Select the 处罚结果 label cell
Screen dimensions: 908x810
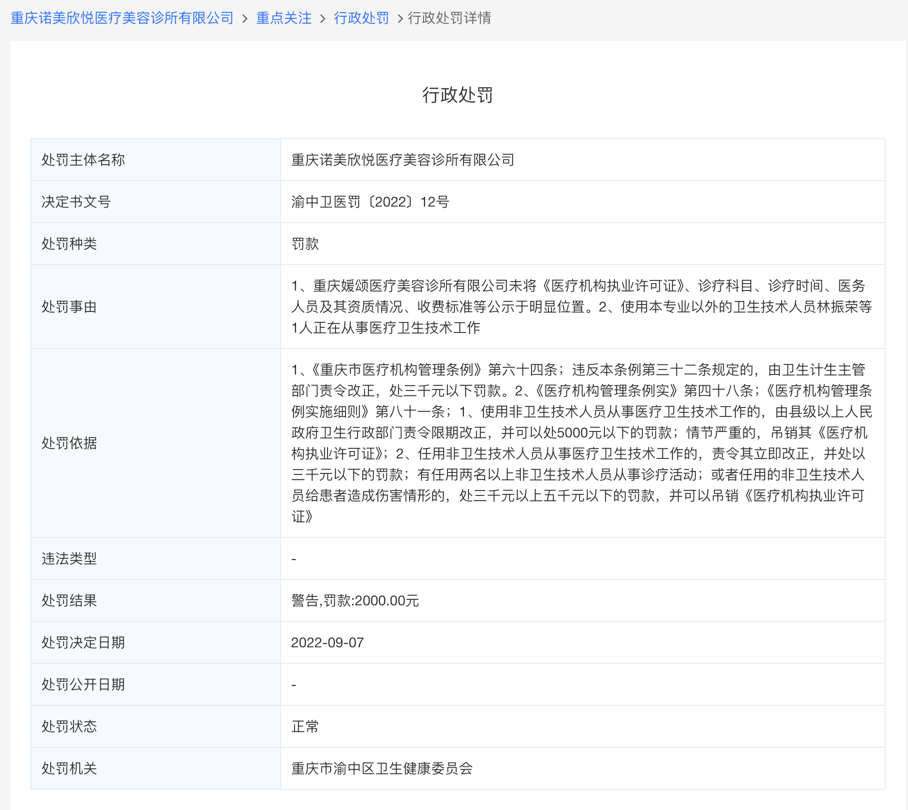(156, 600)
